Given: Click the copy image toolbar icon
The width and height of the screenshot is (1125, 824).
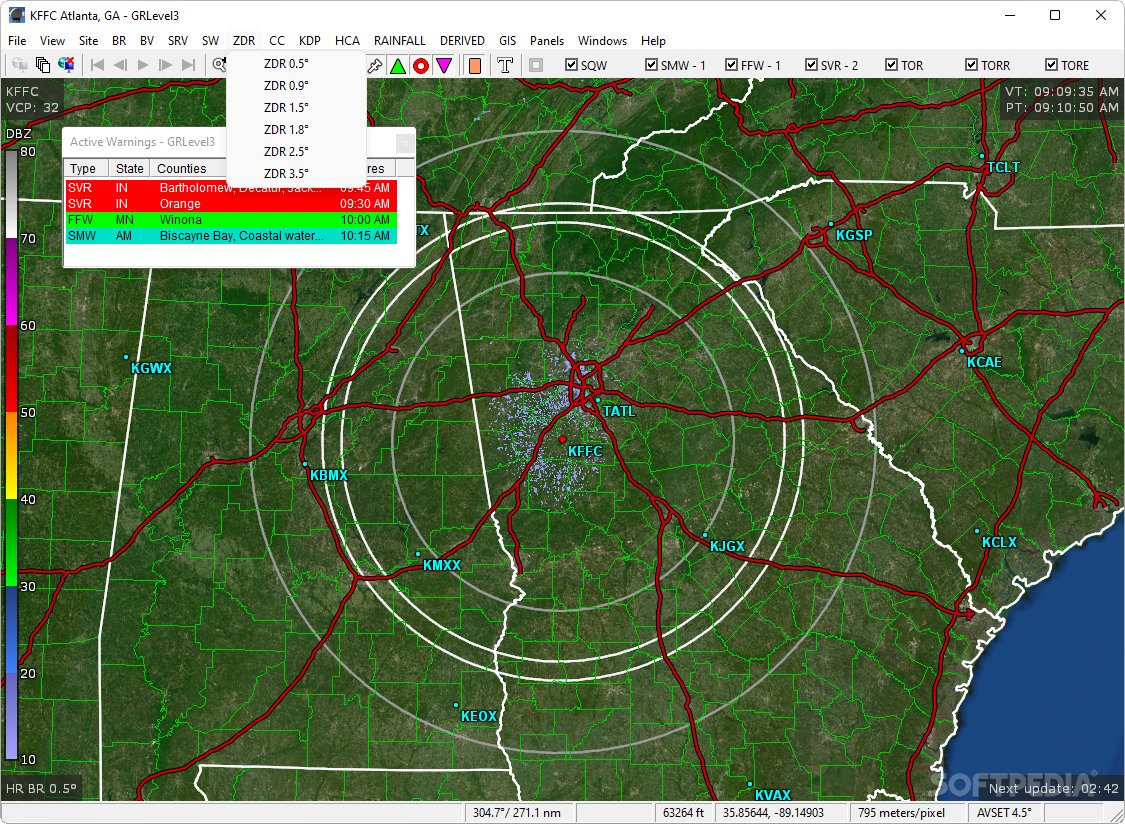Looking at the screenshot, I should coord(43,65).
